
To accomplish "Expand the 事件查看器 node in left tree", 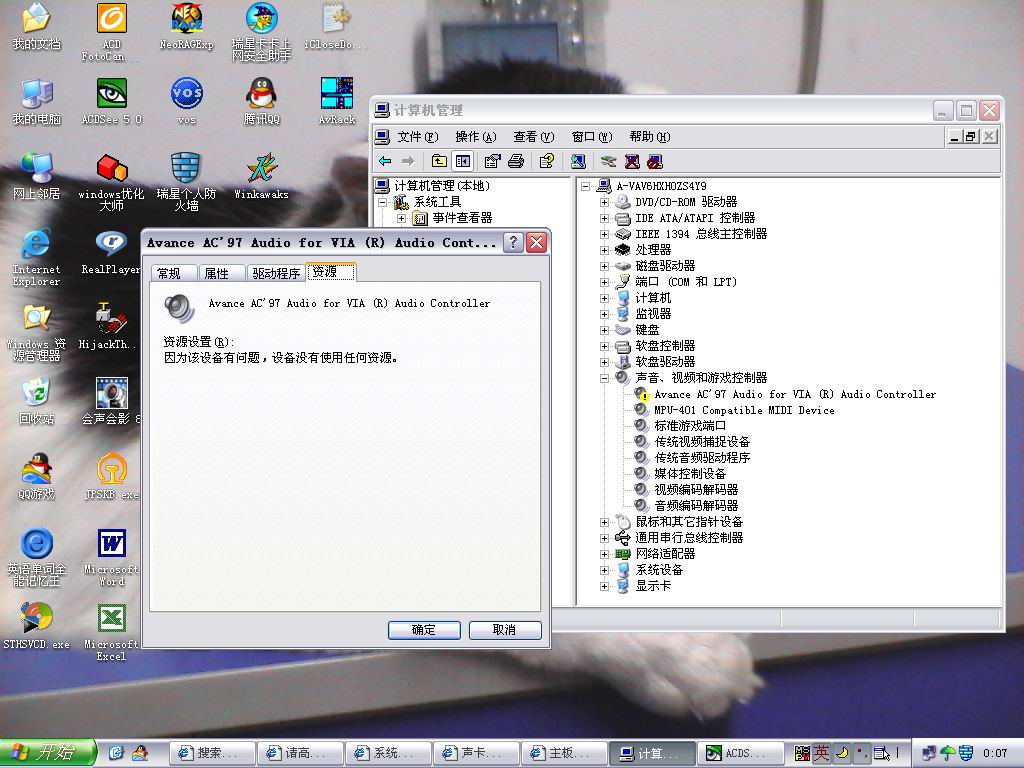I will click(402, 218).
